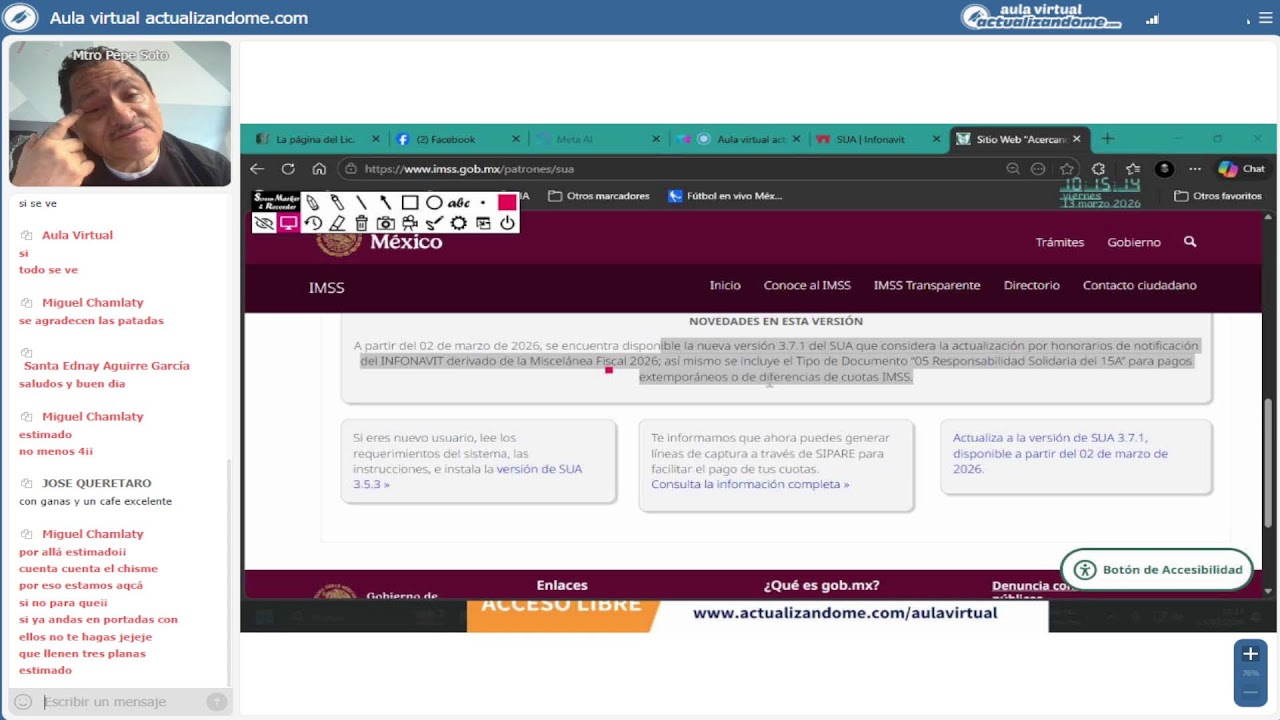Close the SUA | Infonavit tab
The image size is (1280, 720).
[936, 139]
